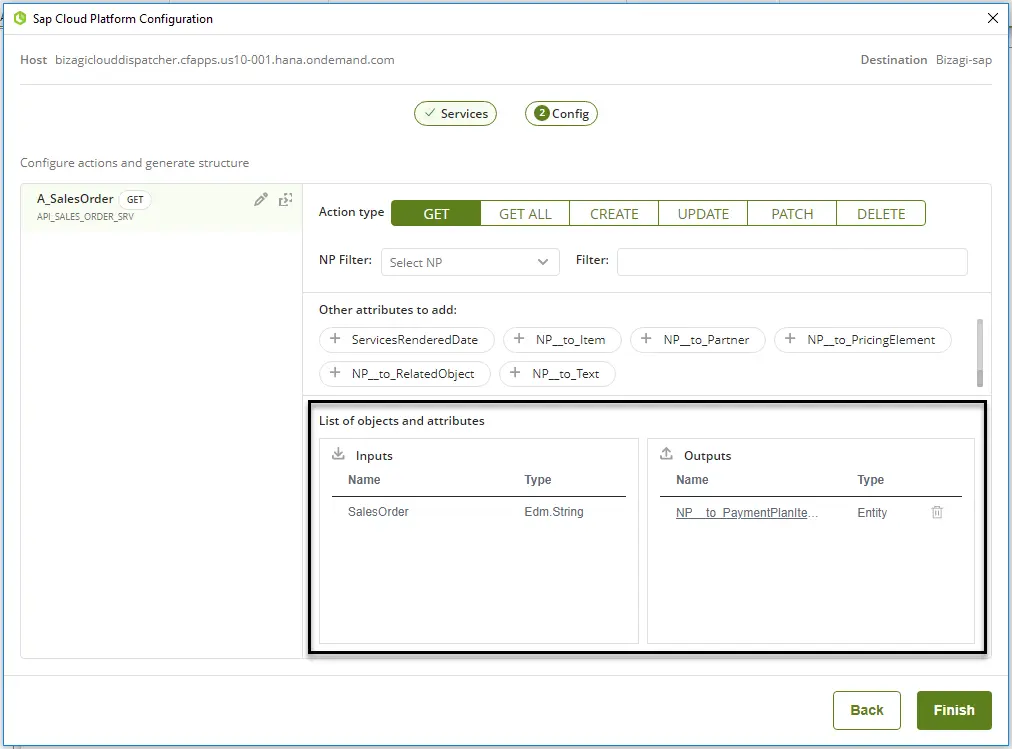Click the Edm.String type value
Image resolution: width=1012 pixels, height=749 pixels.
pyautogui.click(x=554, y=512)
